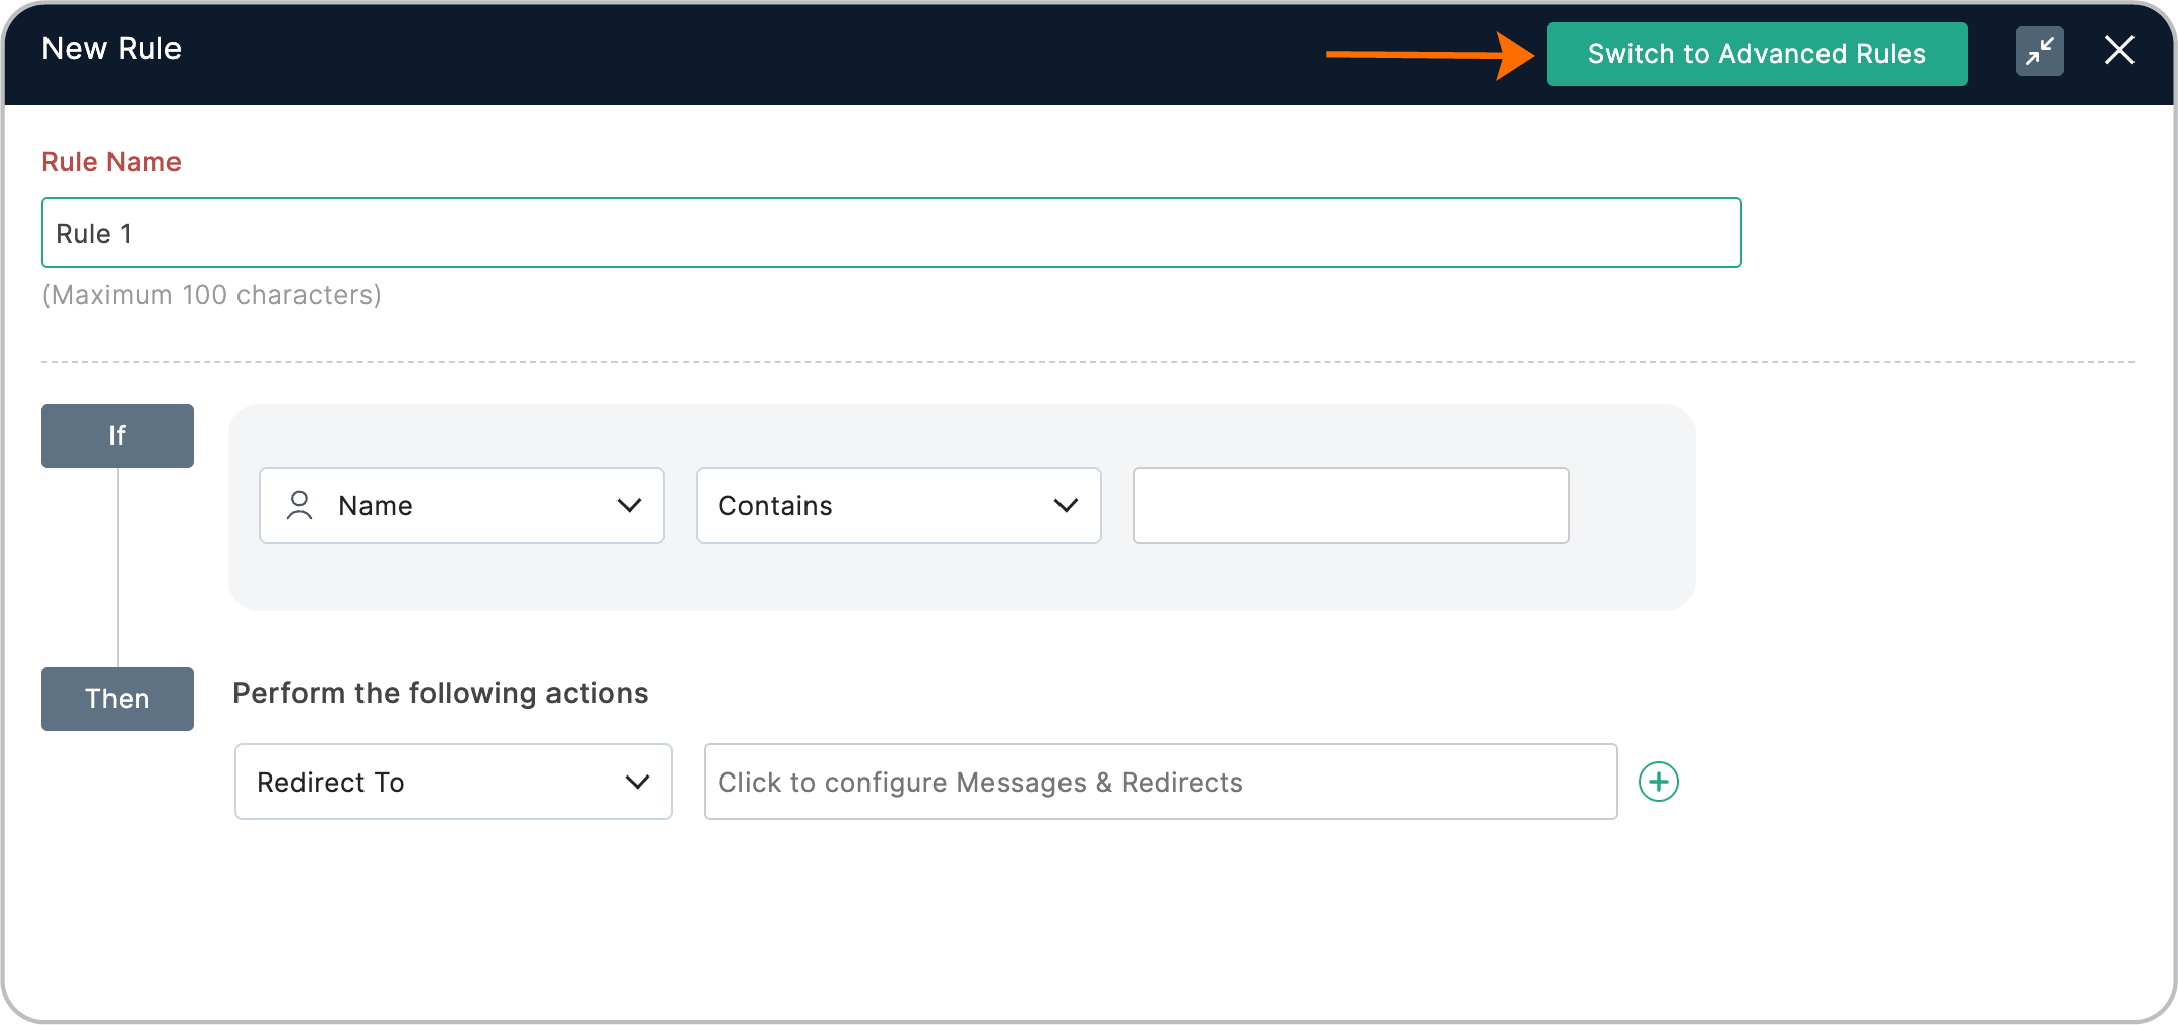Viewport: 2178px width, 1025px height.
Task: Click the chevron arrow on Contains
Action: click(1066, 506)
